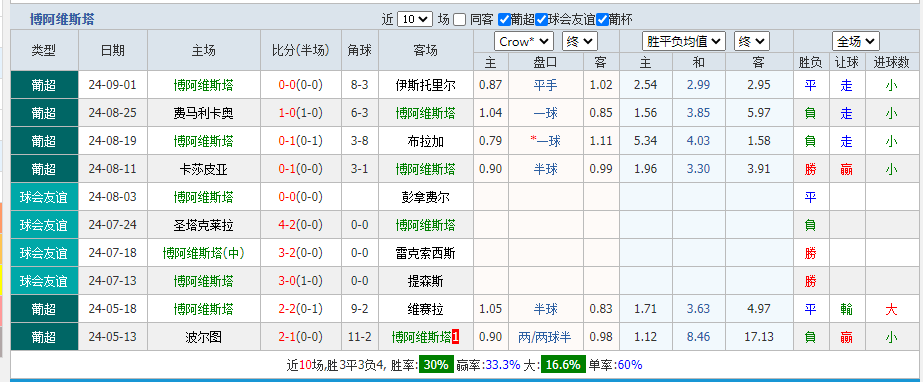Open the 胜平负均值 dropdown
The image size is (923, 382).
pyautogui.click(x=684, y=41)
